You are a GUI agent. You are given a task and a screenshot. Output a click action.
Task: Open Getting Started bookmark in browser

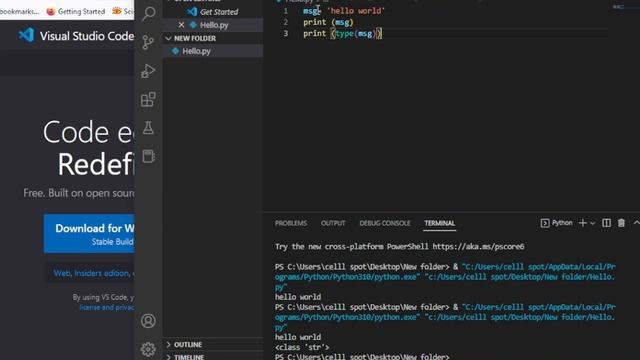tap(76, 11)
